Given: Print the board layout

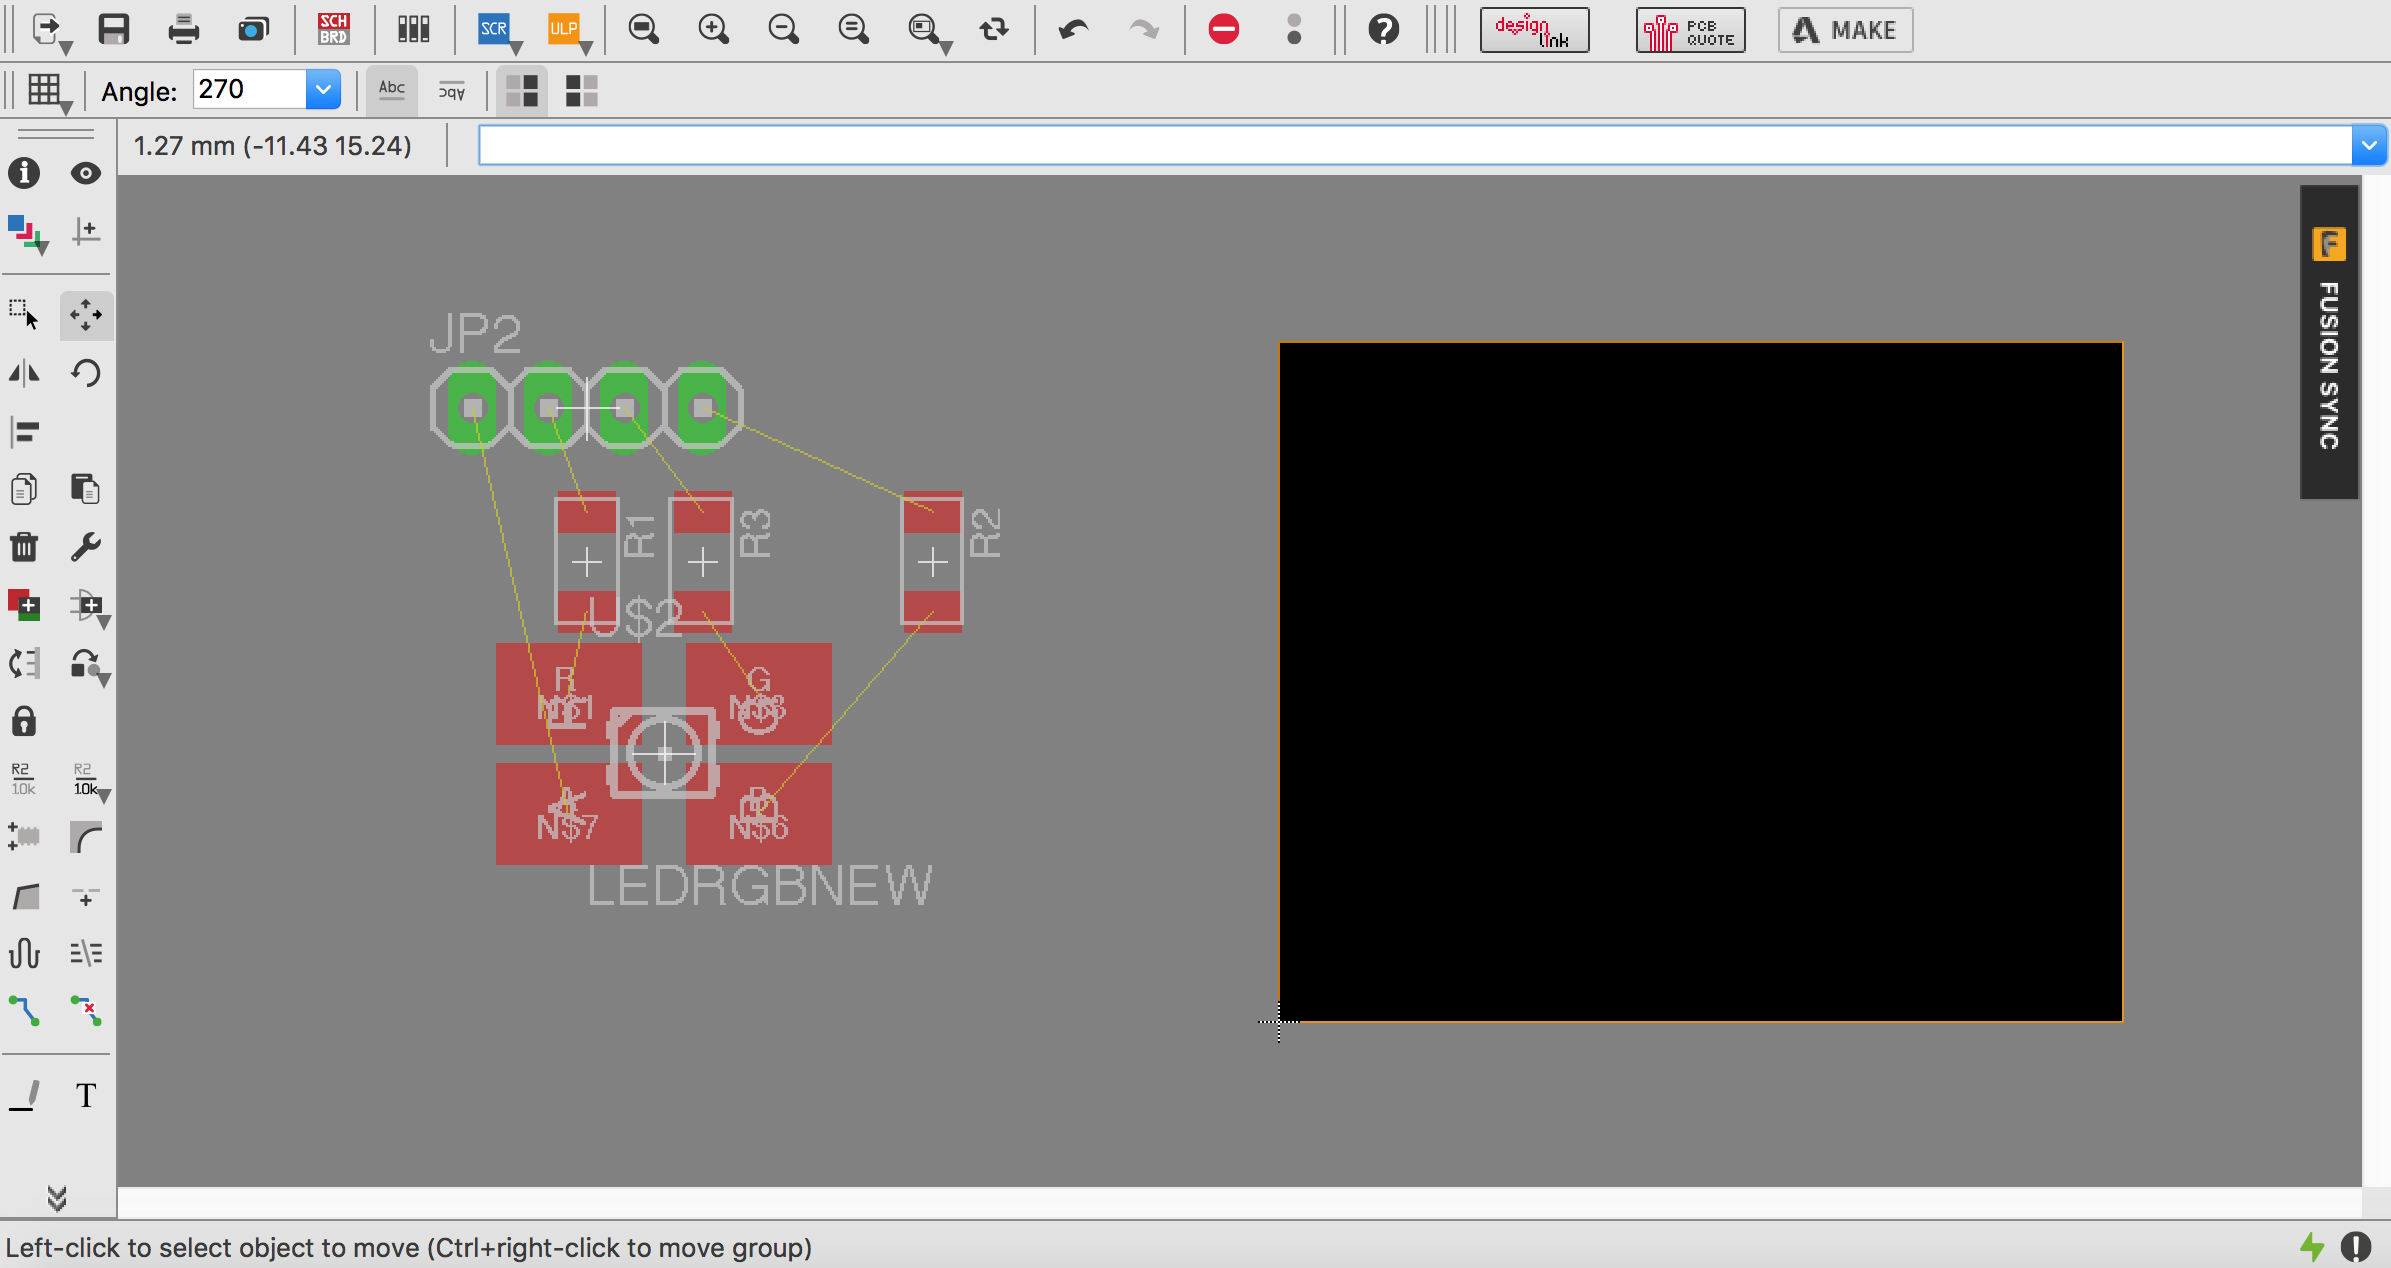Looking at the screenshot, I should [x=184, y=30].
